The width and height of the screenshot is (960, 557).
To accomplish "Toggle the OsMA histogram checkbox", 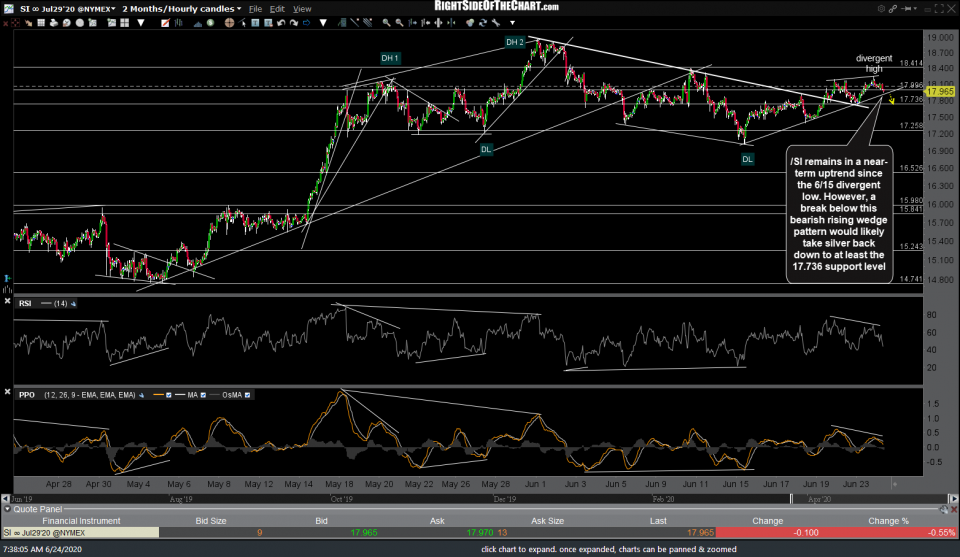I will point(247,395).
